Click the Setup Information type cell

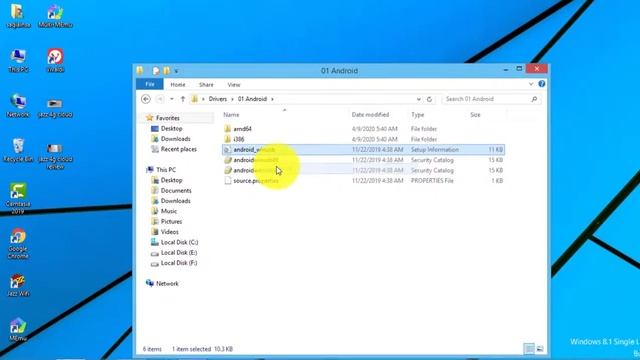pos(435,150)
